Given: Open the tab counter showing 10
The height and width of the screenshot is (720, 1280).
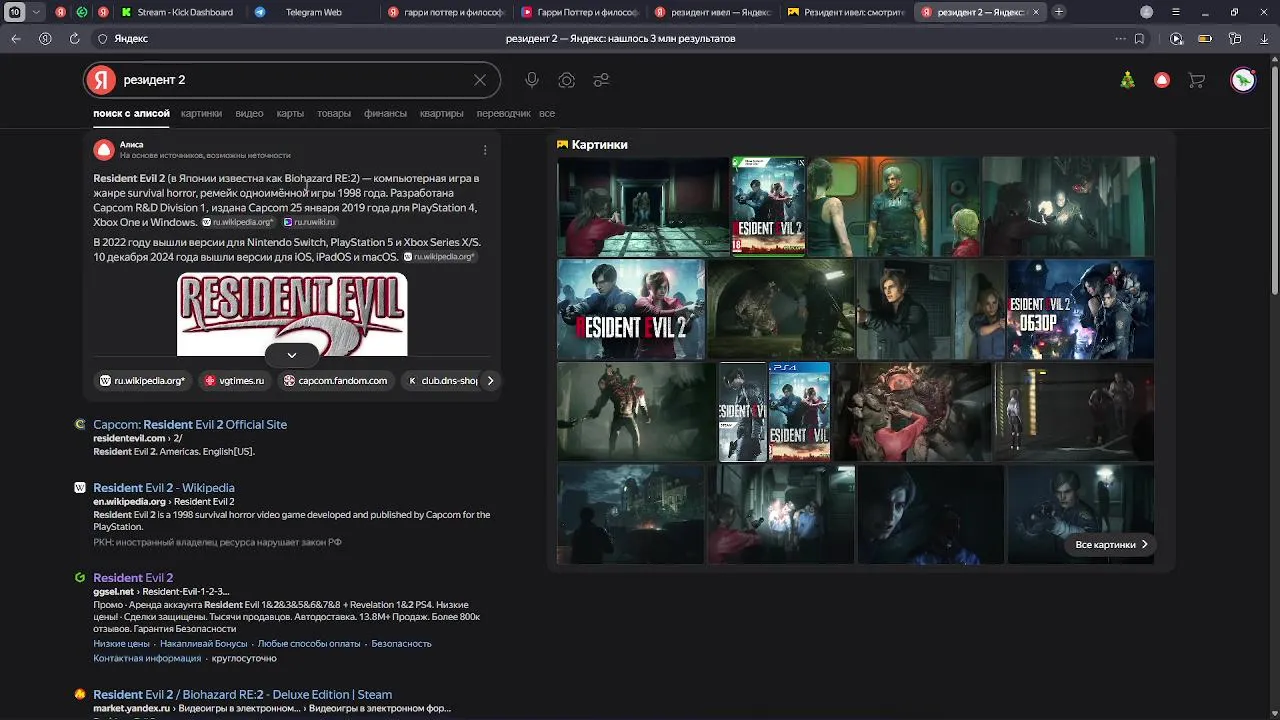Looking at the screenshot, I should click(15, 12).
